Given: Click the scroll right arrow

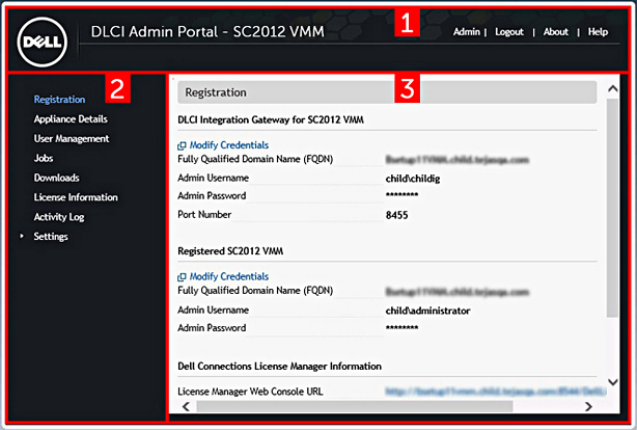Looking at the screenshot, I should (x=588, y=406).
